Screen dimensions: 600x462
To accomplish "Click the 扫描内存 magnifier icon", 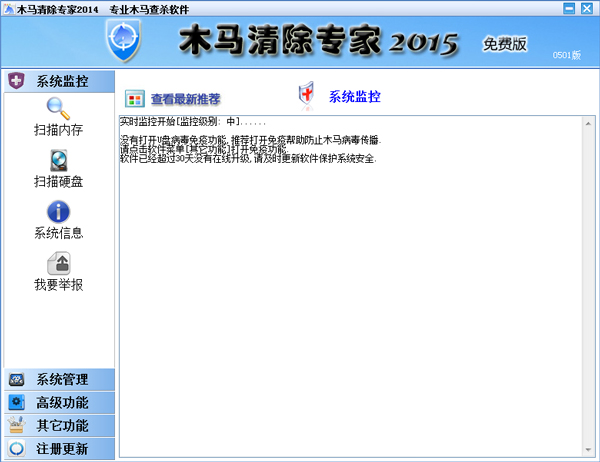I will point(58,108).
